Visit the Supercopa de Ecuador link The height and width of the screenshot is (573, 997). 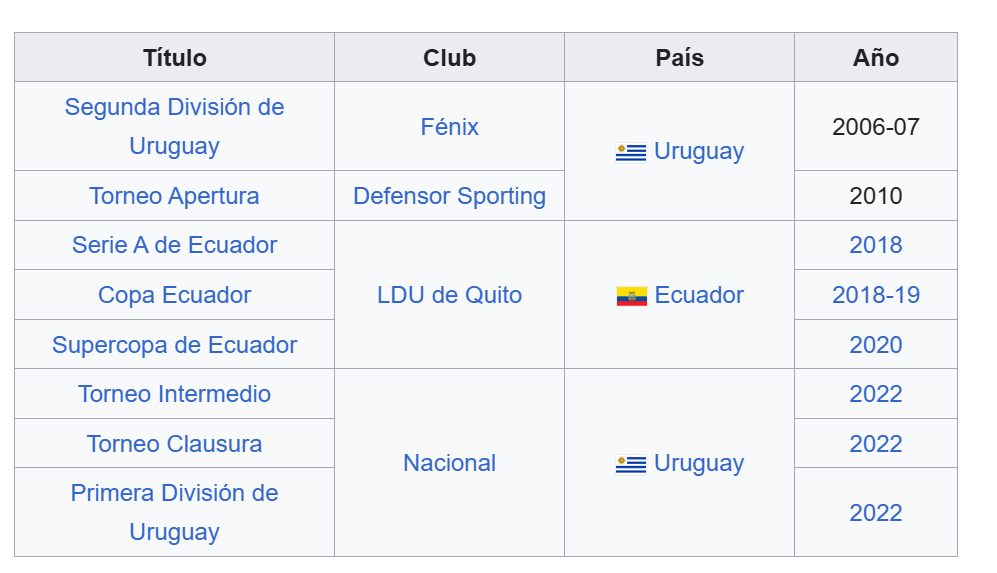pos(174,345)
